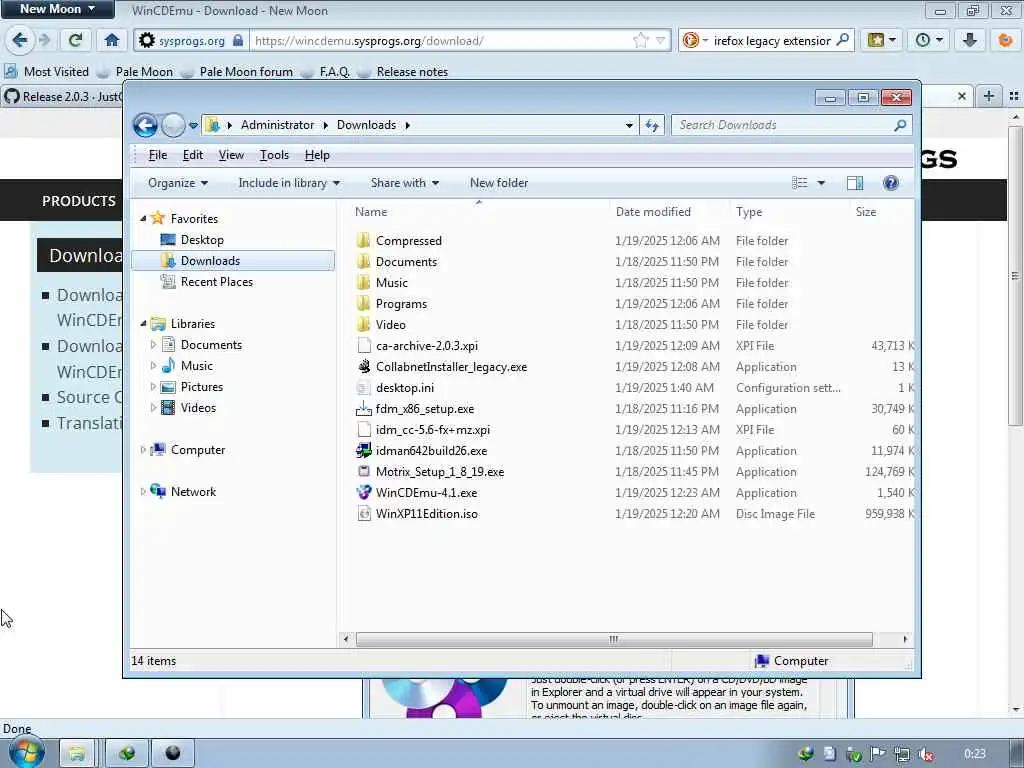Screen dimensions: 1024x768
Task: Collapse Libraries tree section
Action: pyautogui.click(x=144, y=323)
